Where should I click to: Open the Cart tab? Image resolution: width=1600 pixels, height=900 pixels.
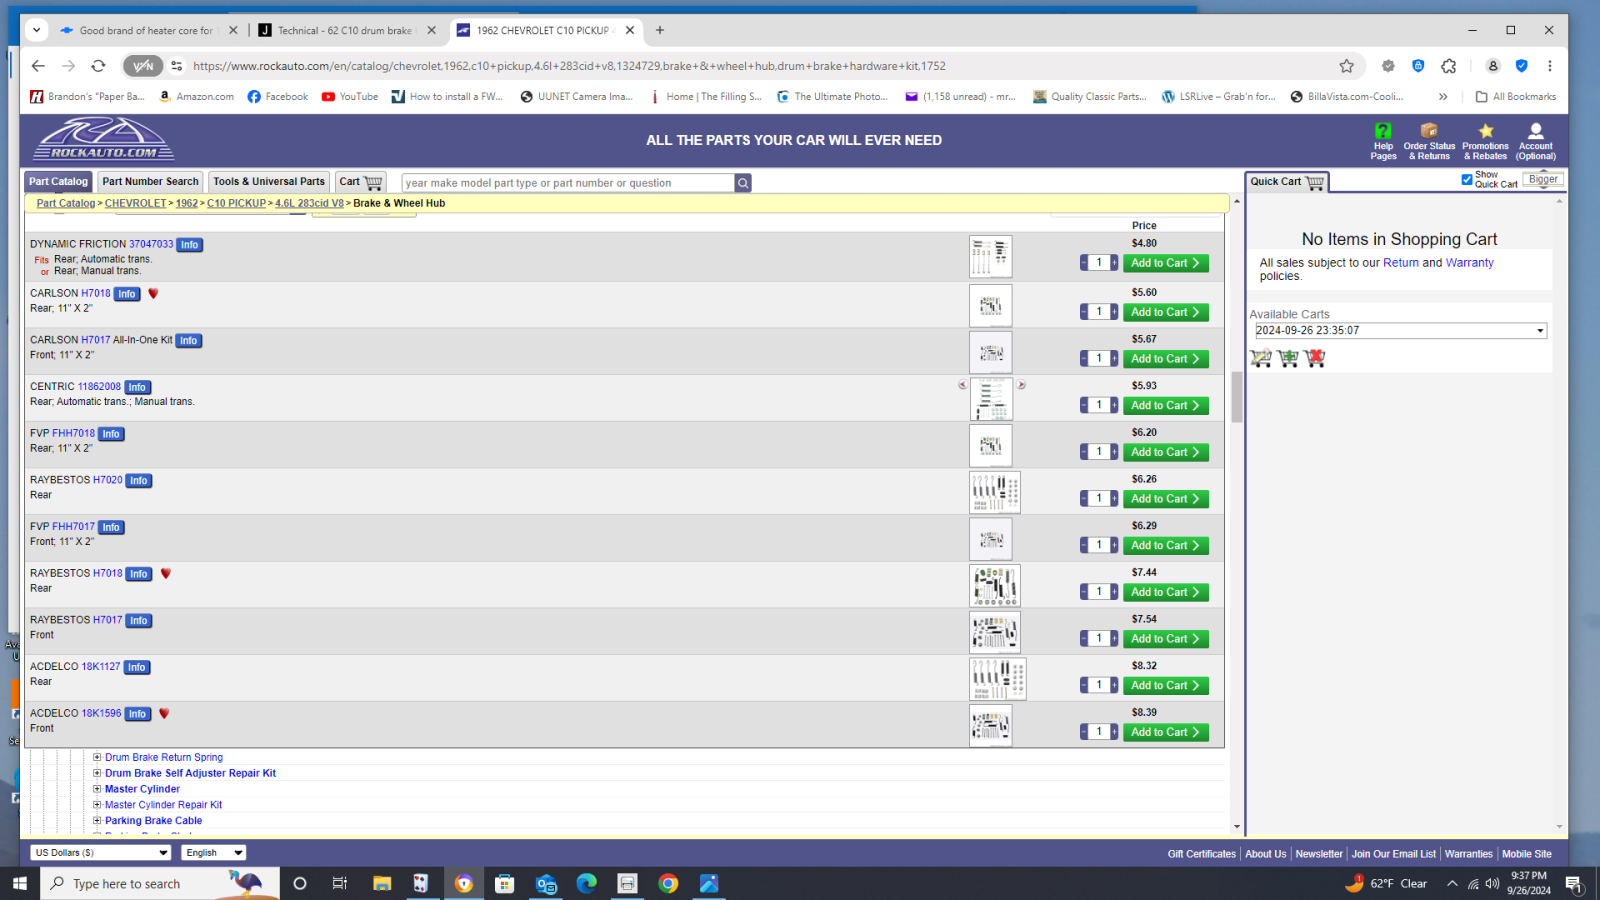pos(361,182)
